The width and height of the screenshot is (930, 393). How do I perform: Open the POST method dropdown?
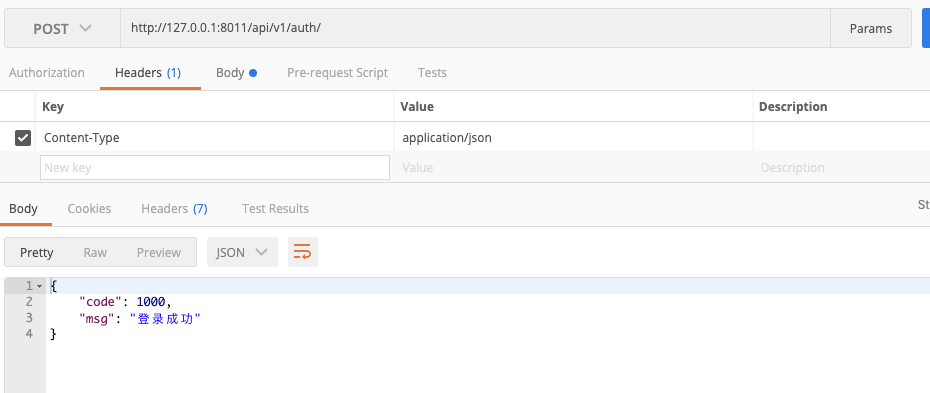coord(62,28)
